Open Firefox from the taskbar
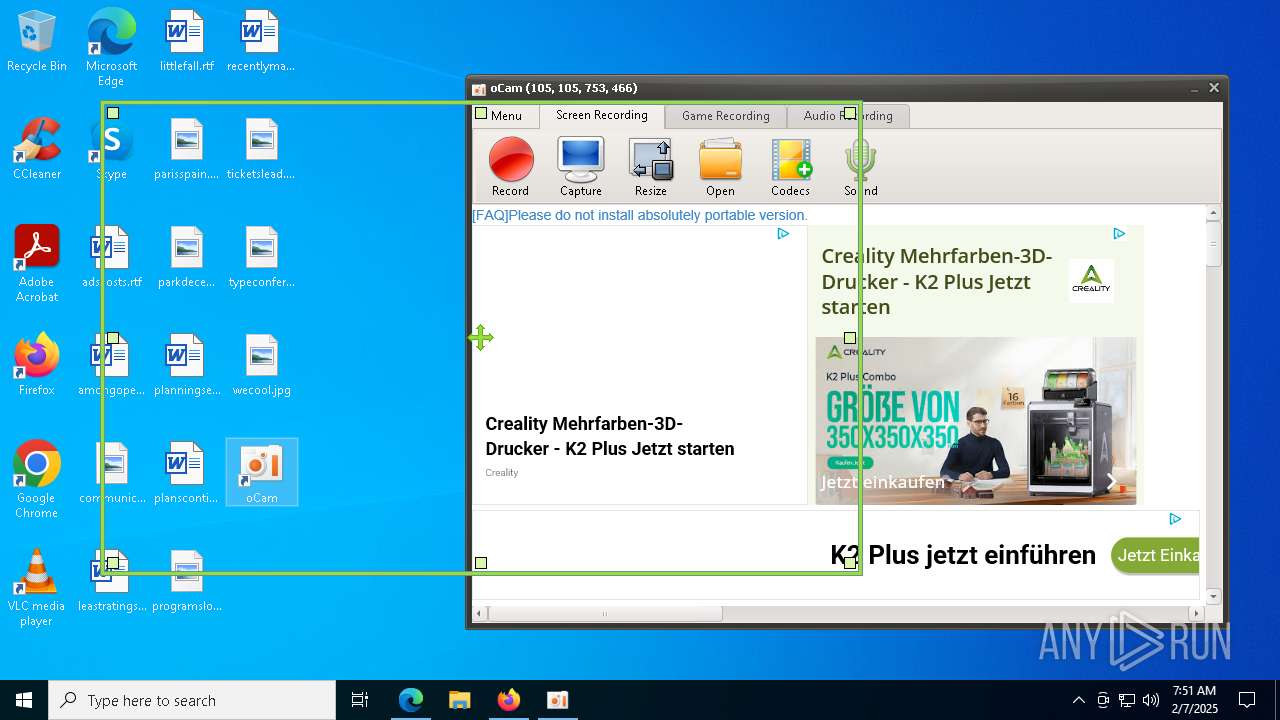Image resolution: width=1280 pixels, height=720 pixels. [508, 700]
